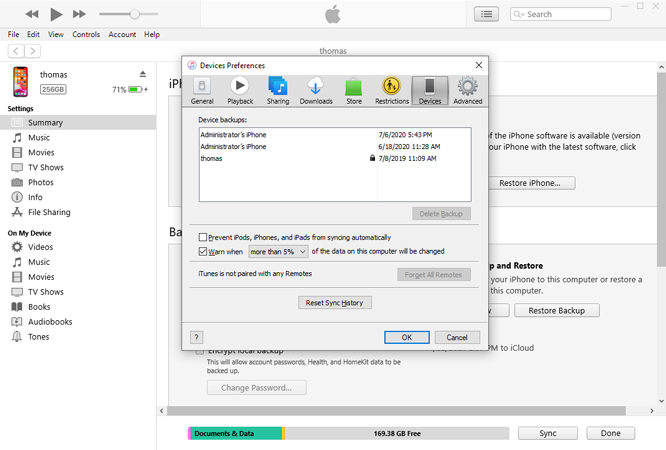666x450 pixels.
Task: Click the Sync button
Action: pyautogui.click(x=548, y=433)
